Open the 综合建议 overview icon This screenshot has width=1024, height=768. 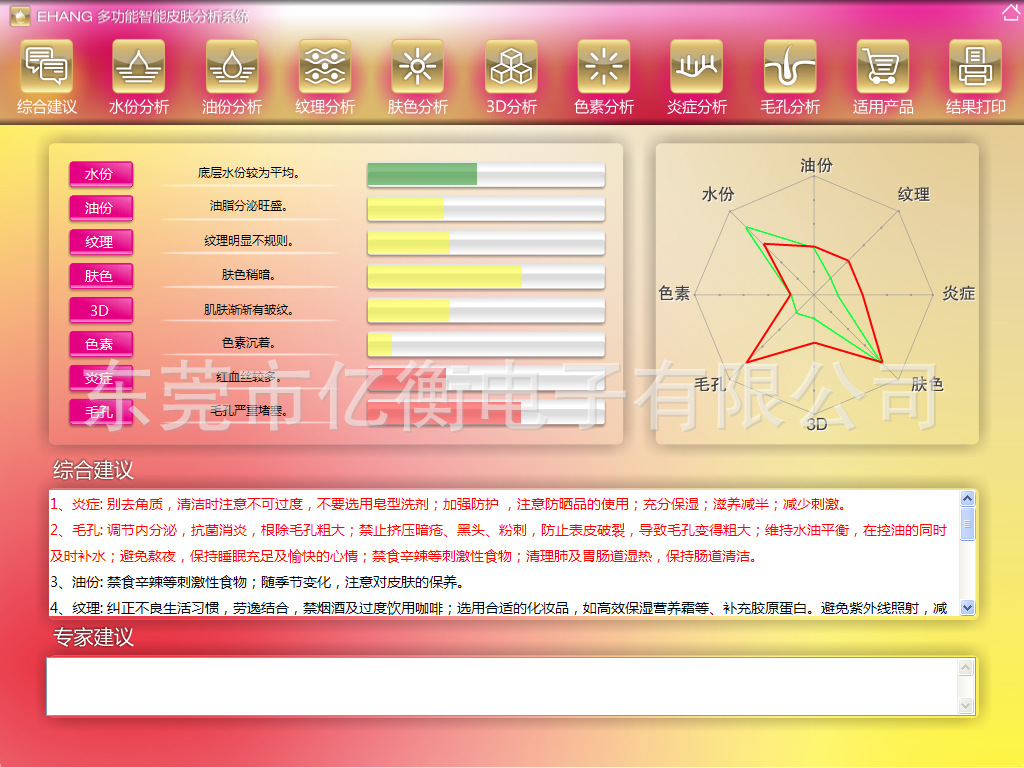coord(46,67)
